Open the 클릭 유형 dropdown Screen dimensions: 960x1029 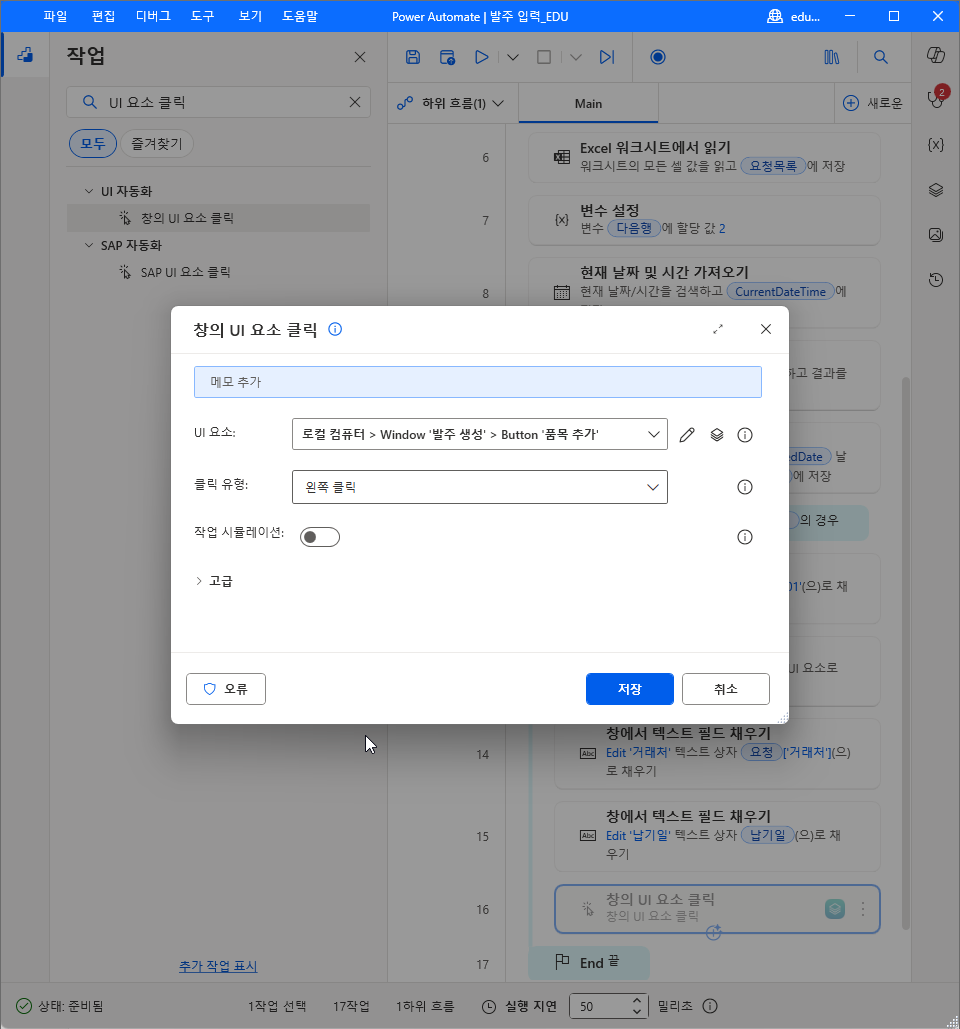[x=480, y=487]
